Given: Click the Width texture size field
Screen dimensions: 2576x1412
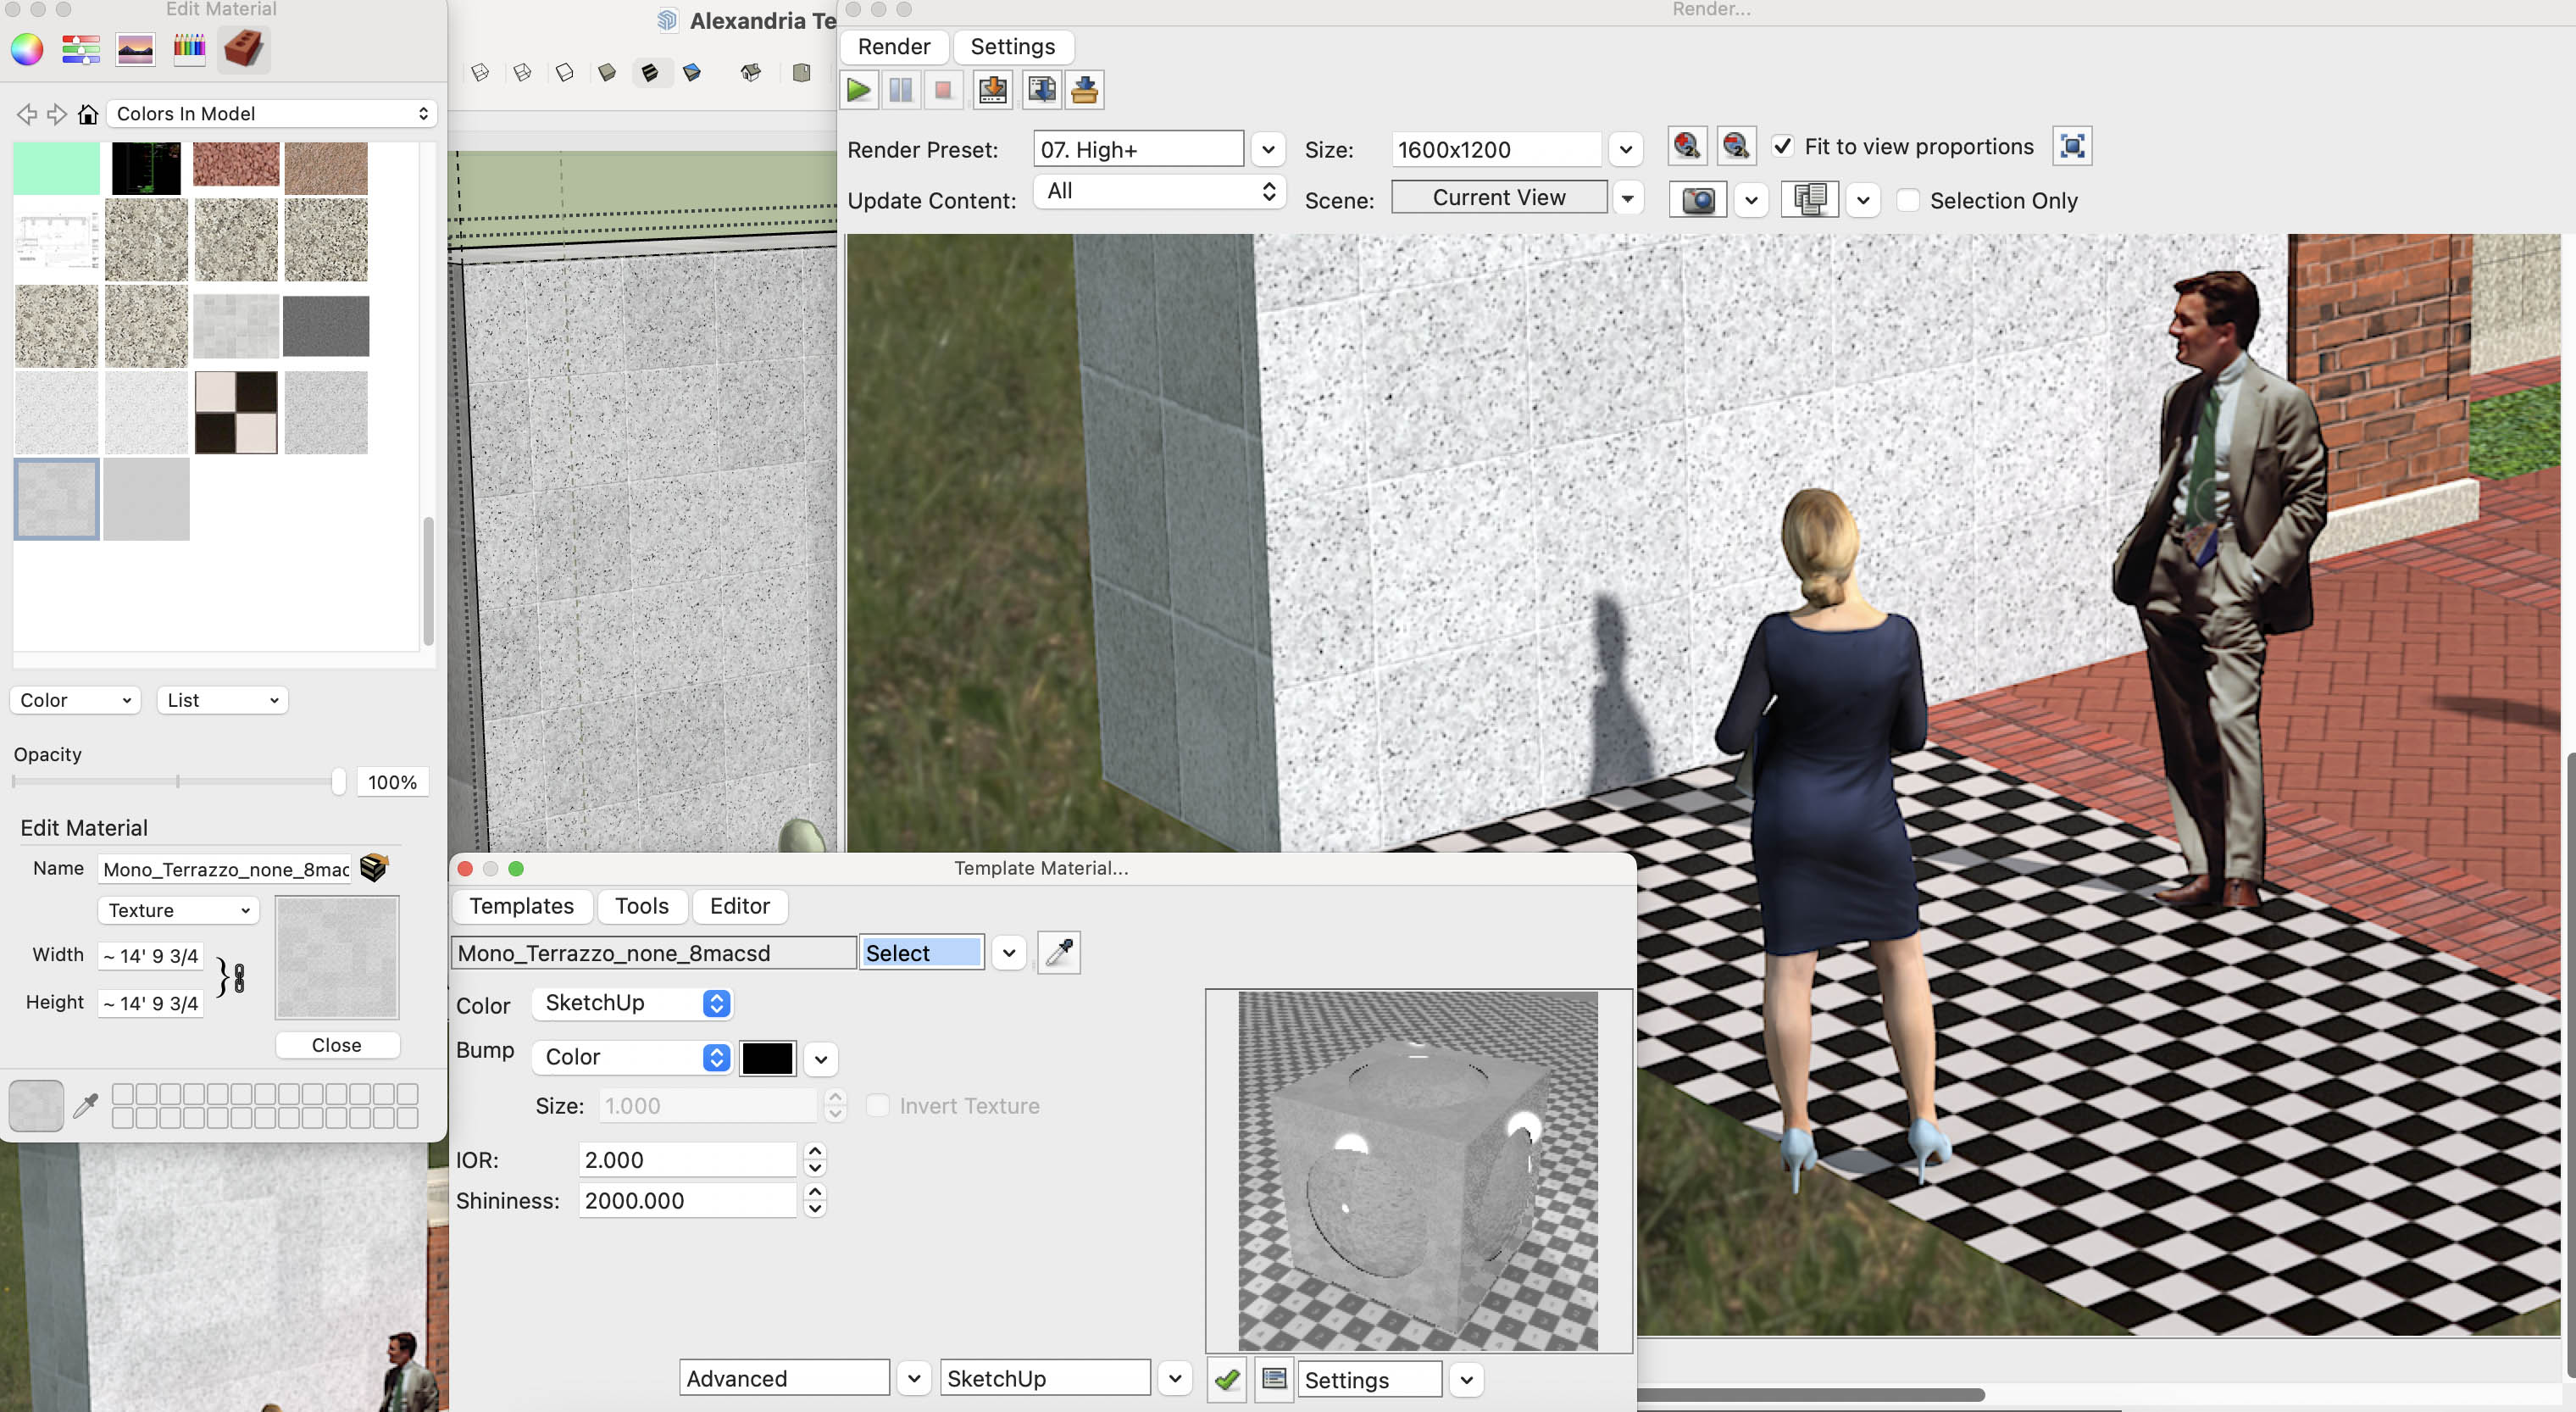Looking at the screenshot, I should (x=151, y=956).
